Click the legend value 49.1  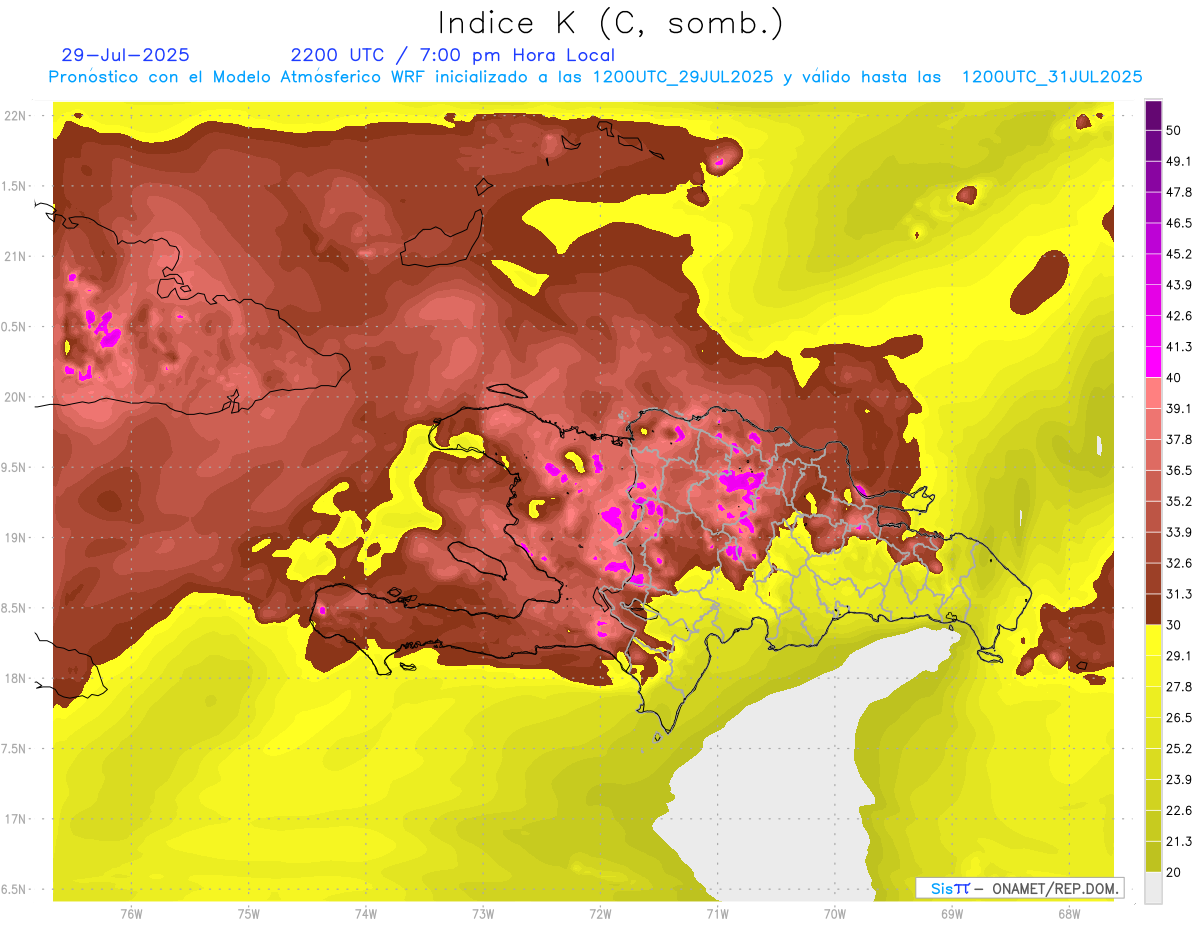click(1178, 161)
